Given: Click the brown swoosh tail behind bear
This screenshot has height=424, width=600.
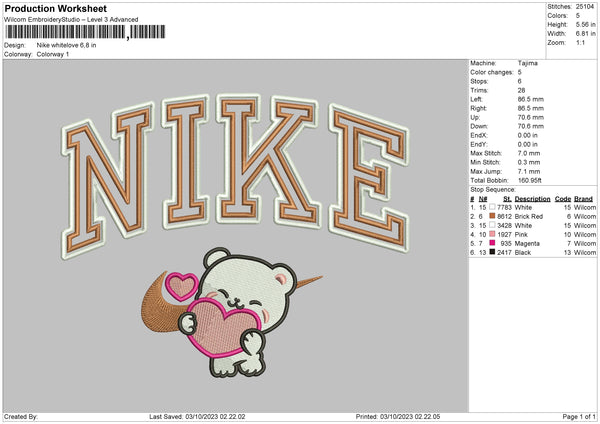Looking at the screenshot, I should 310,282.
